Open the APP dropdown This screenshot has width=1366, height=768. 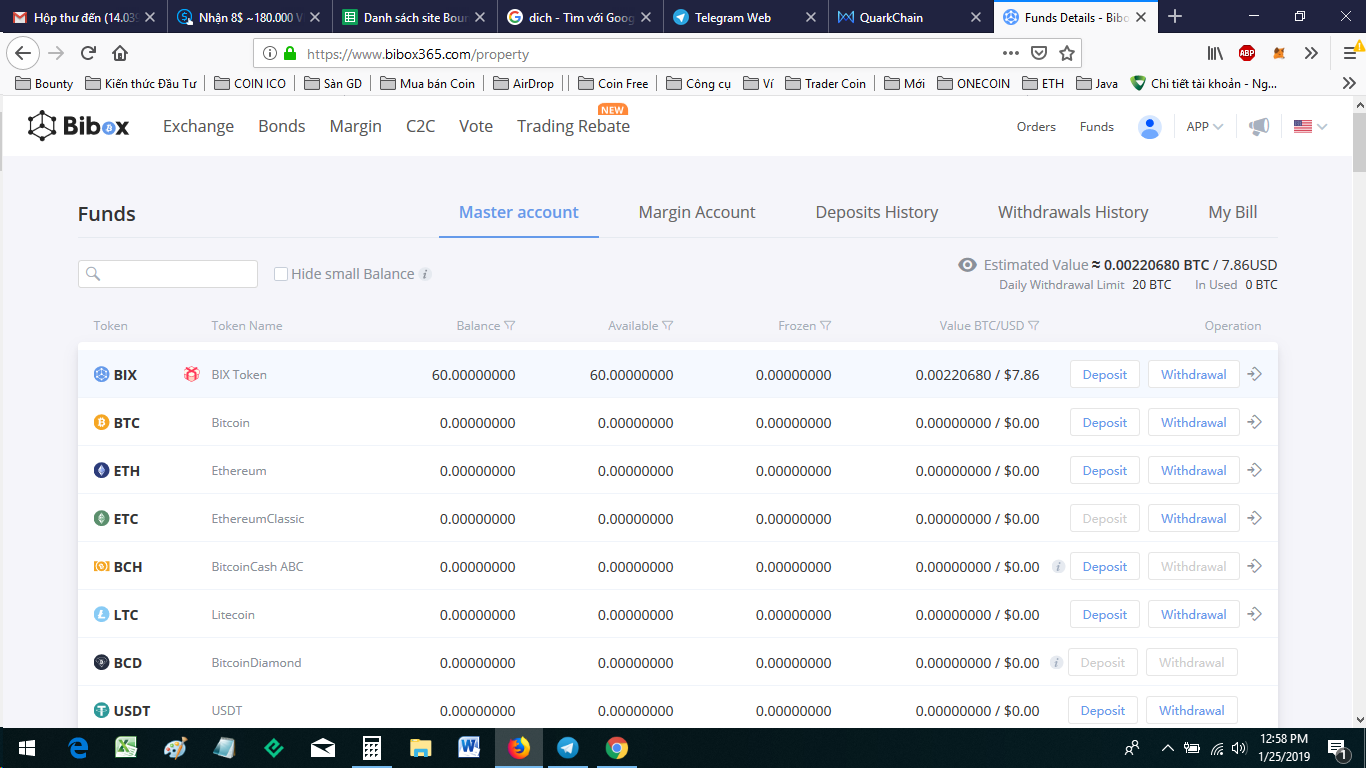click(1204, 127)
